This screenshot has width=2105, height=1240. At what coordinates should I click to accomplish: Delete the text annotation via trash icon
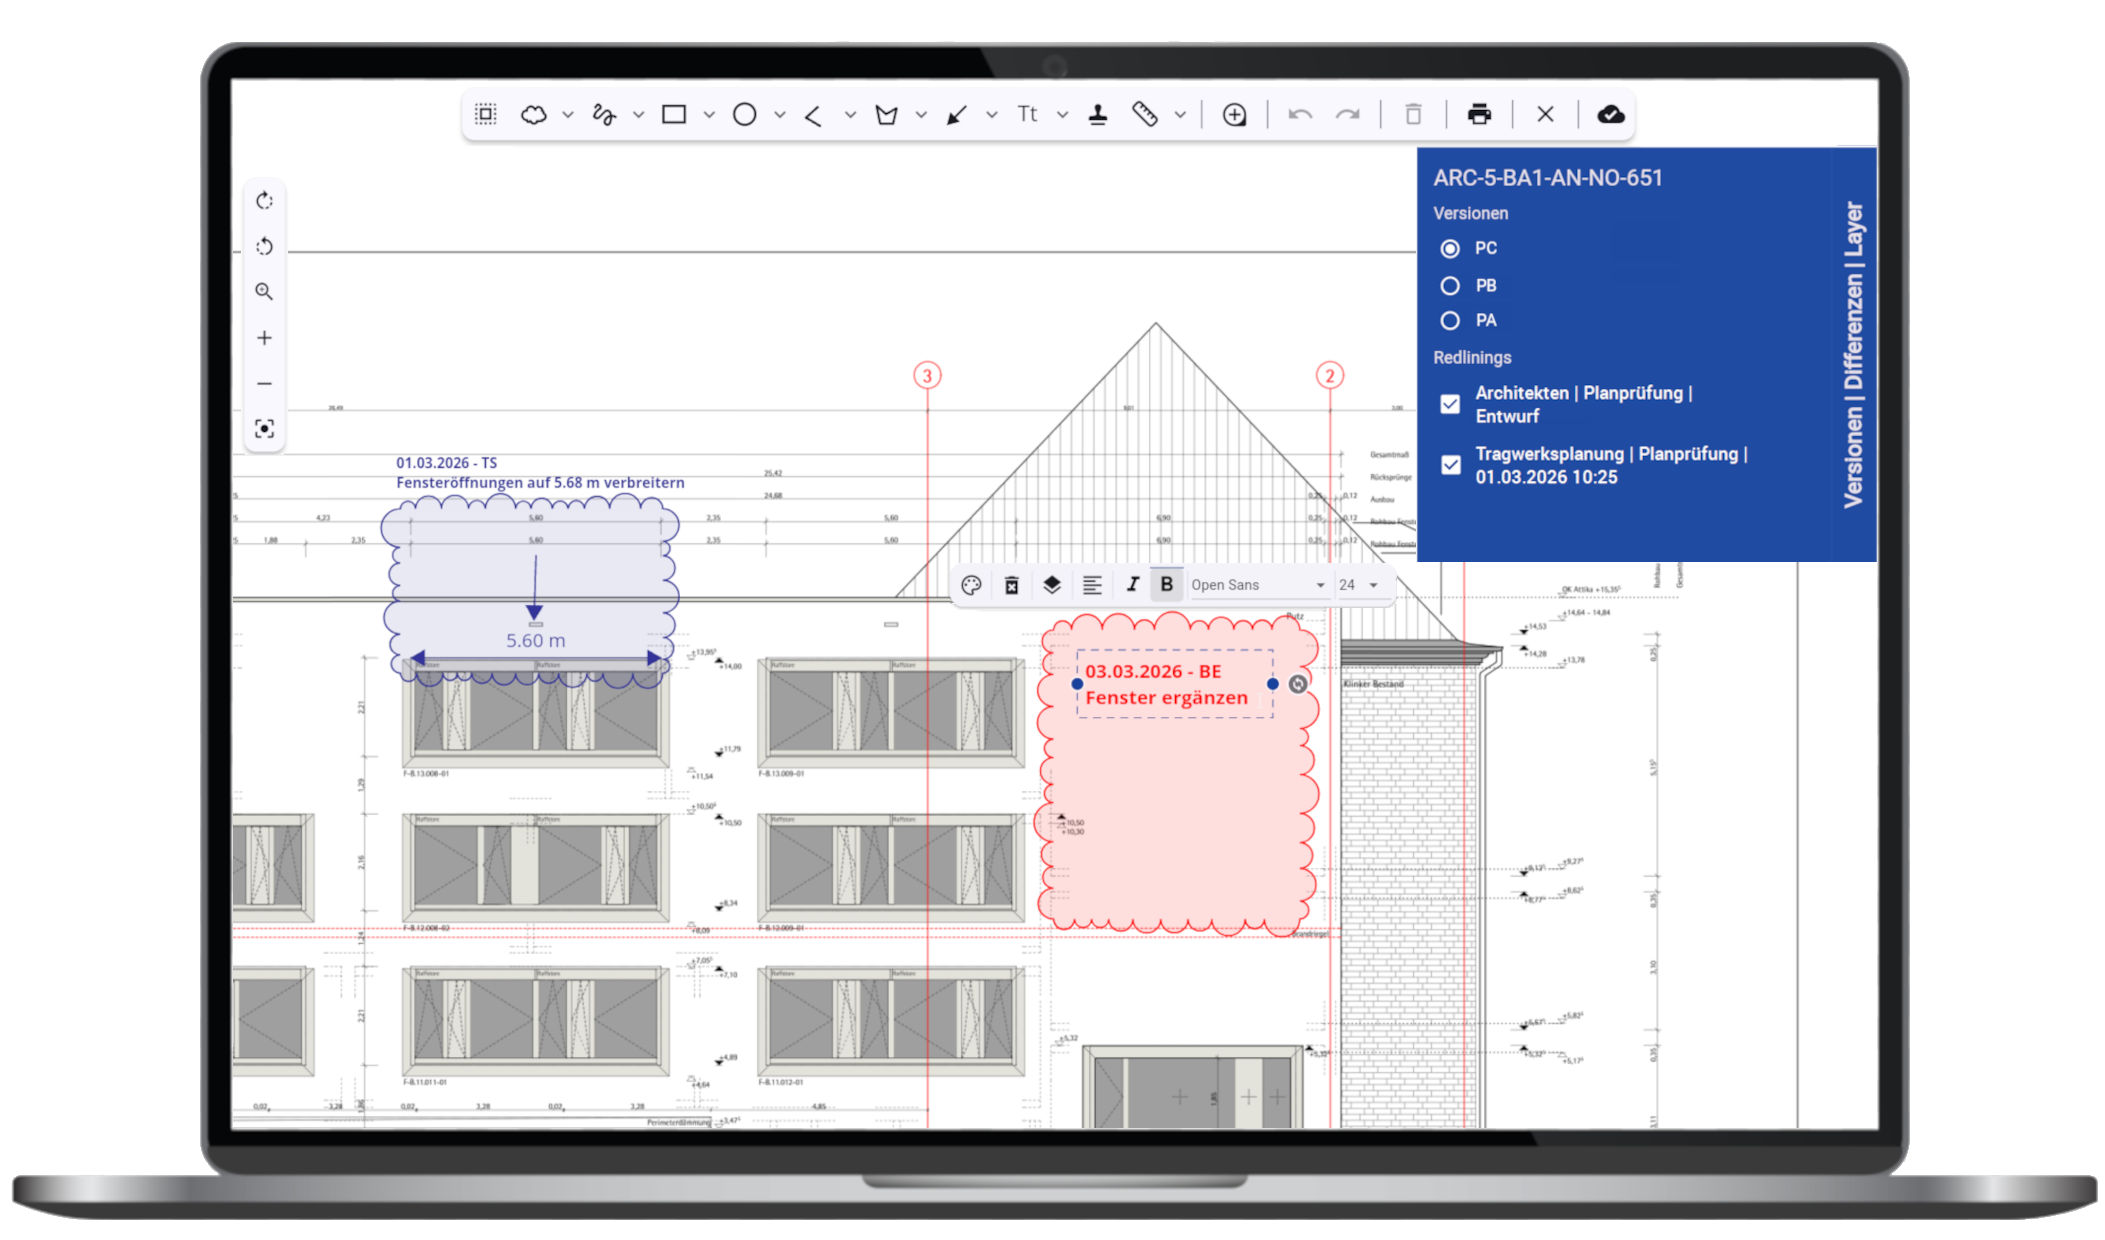pyautogui.click(x=1011, y=585)
